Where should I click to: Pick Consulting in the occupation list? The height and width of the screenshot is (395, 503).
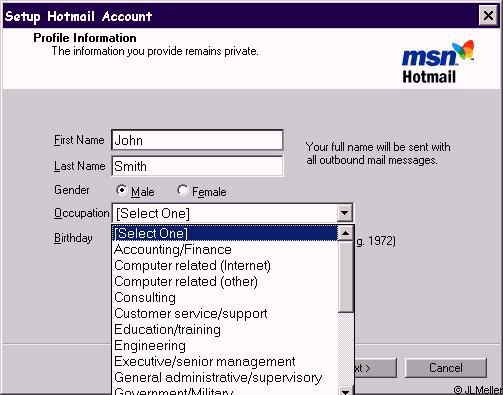point(225,297)
